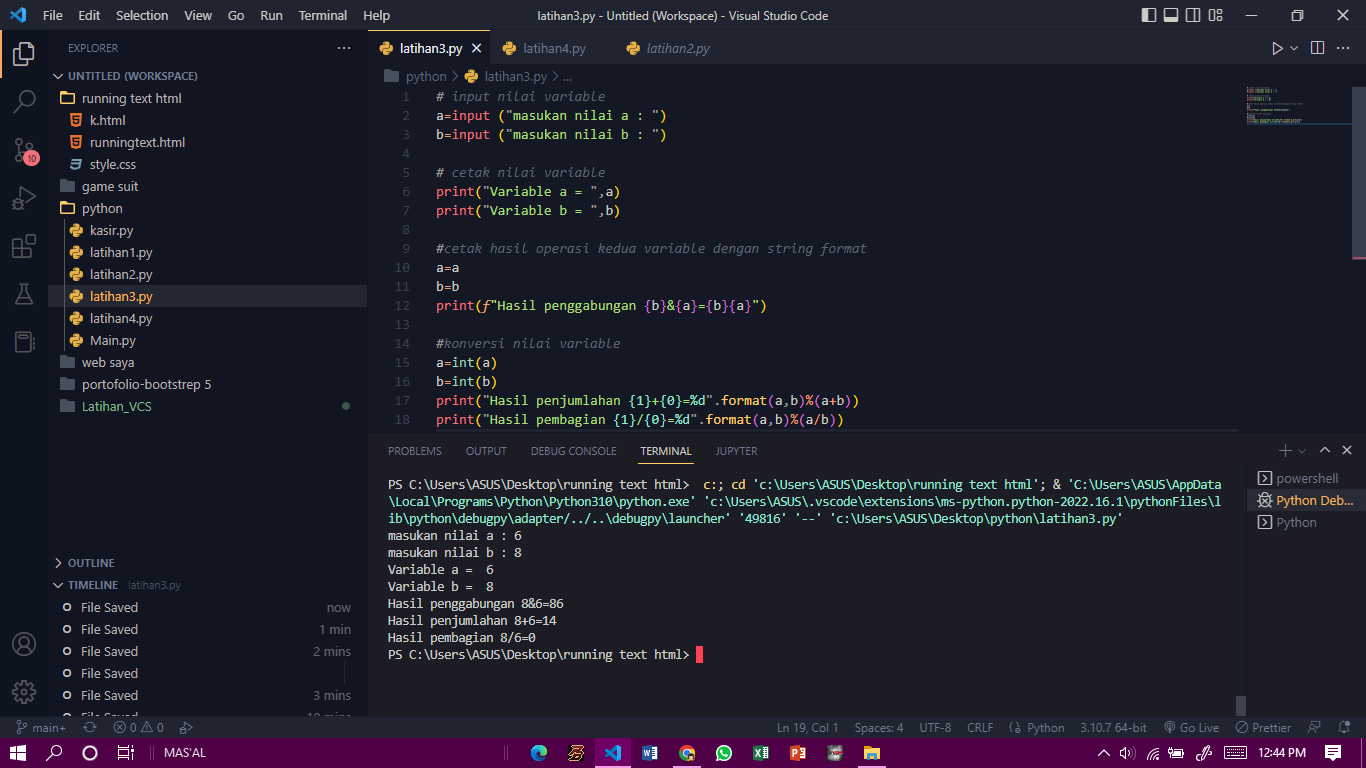Click the Accounts icon above settings
1366x768 pixels.
point(24,646)
